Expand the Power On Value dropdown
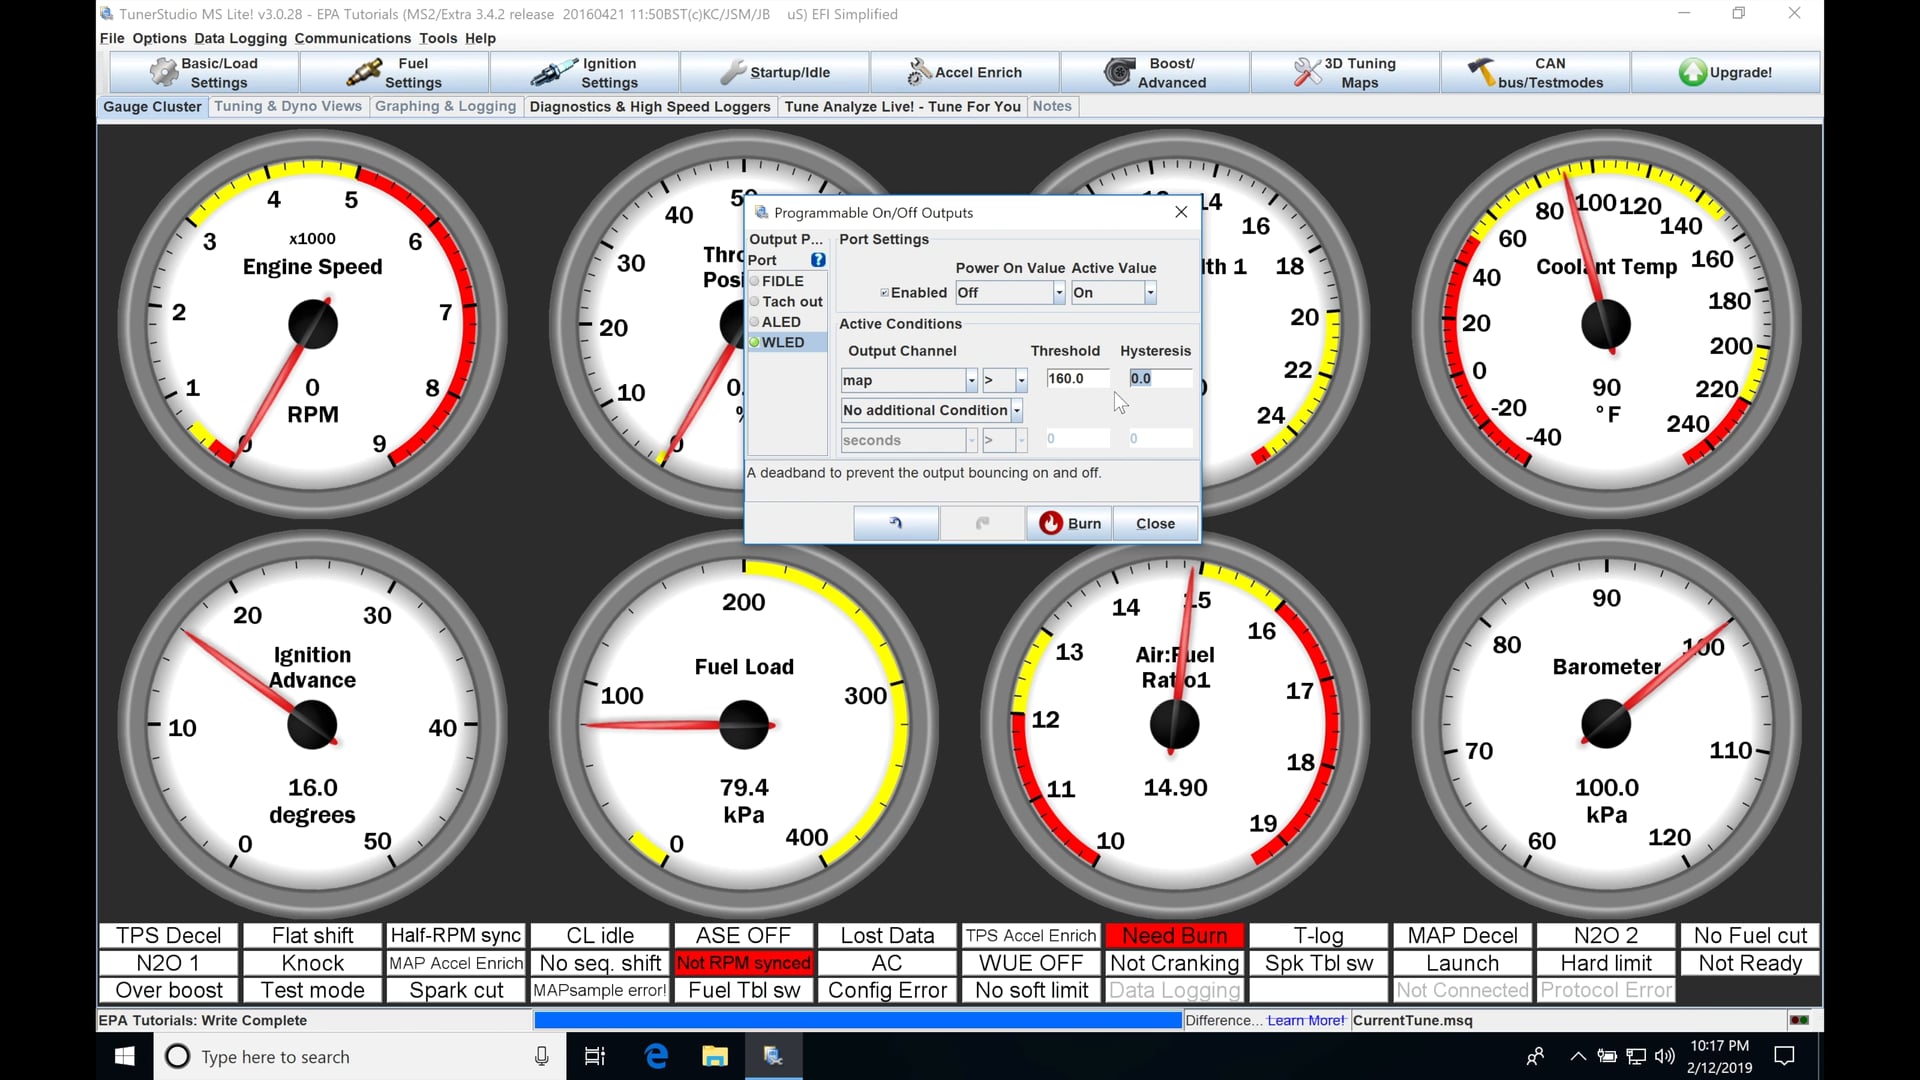1920x1080 pixels. pos(1059,293)
